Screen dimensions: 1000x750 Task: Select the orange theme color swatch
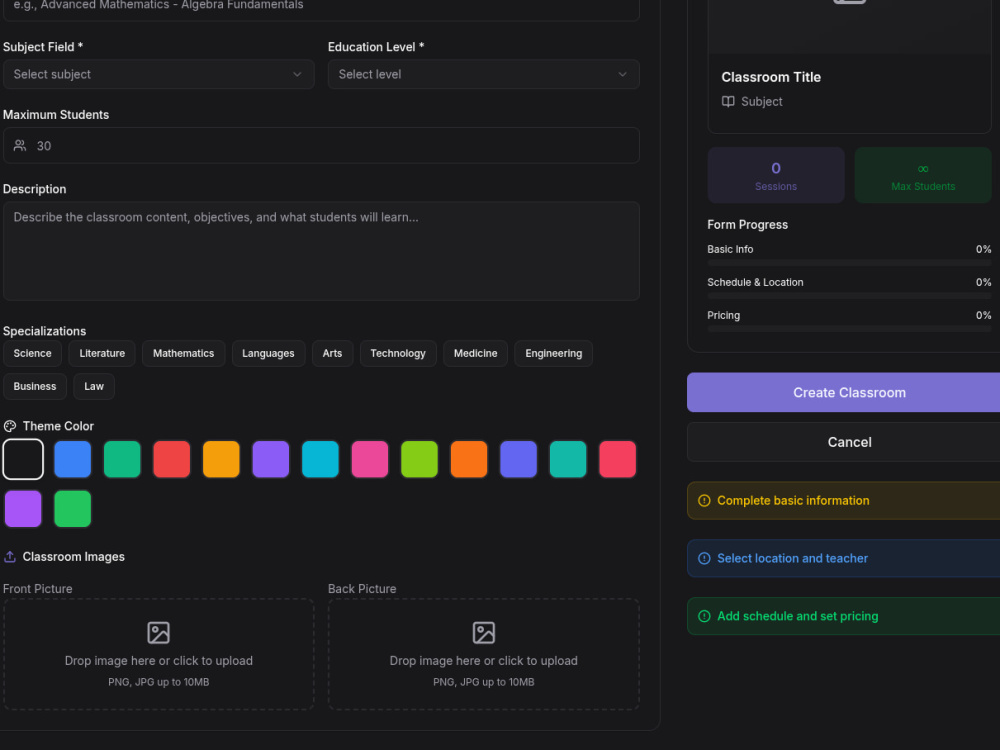pyautogui.click(x=469, y=459)
